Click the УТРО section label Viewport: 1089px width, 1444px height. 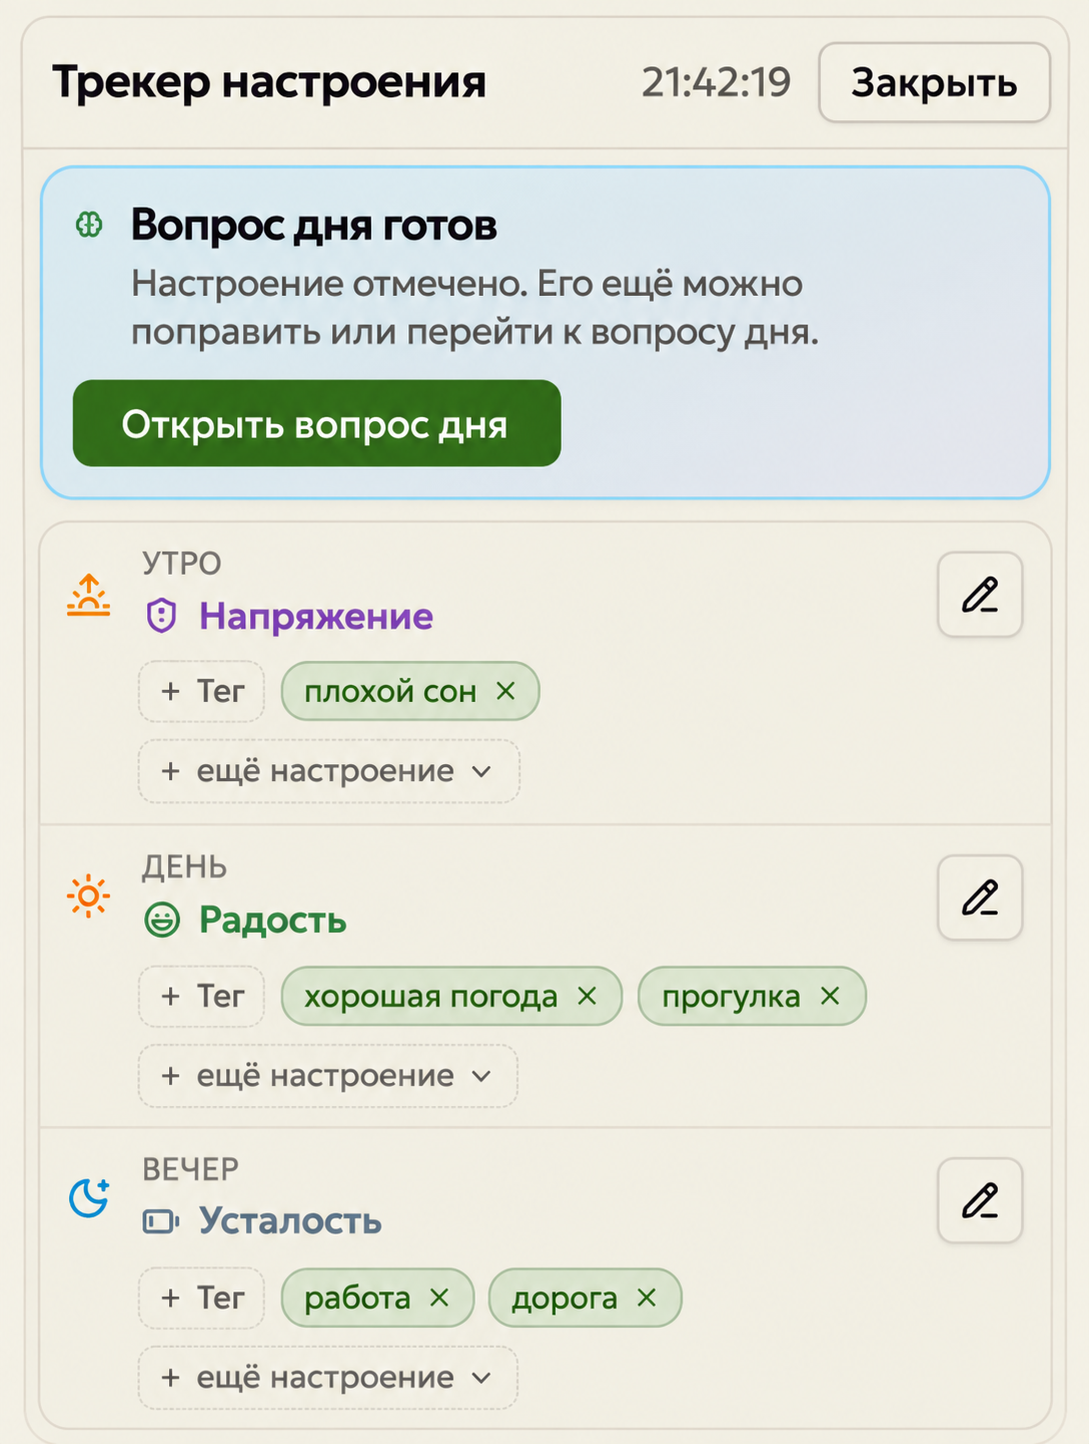pyautogui.click(x=182, y=564)
